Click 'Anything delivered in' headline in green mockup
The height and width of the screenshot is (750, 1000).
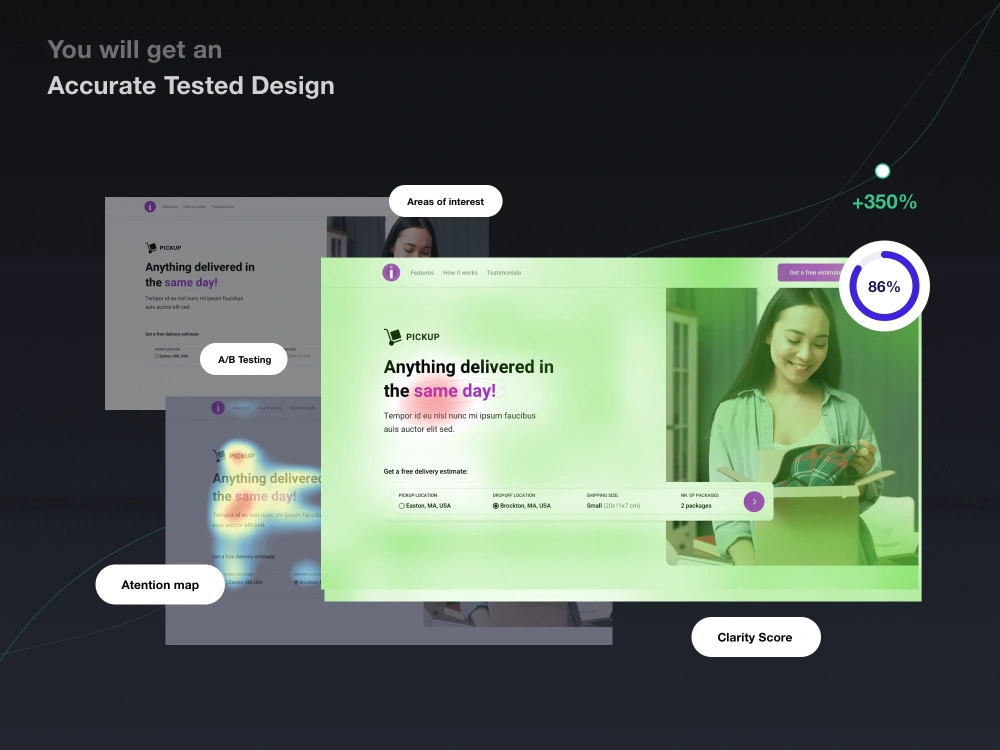469,367
